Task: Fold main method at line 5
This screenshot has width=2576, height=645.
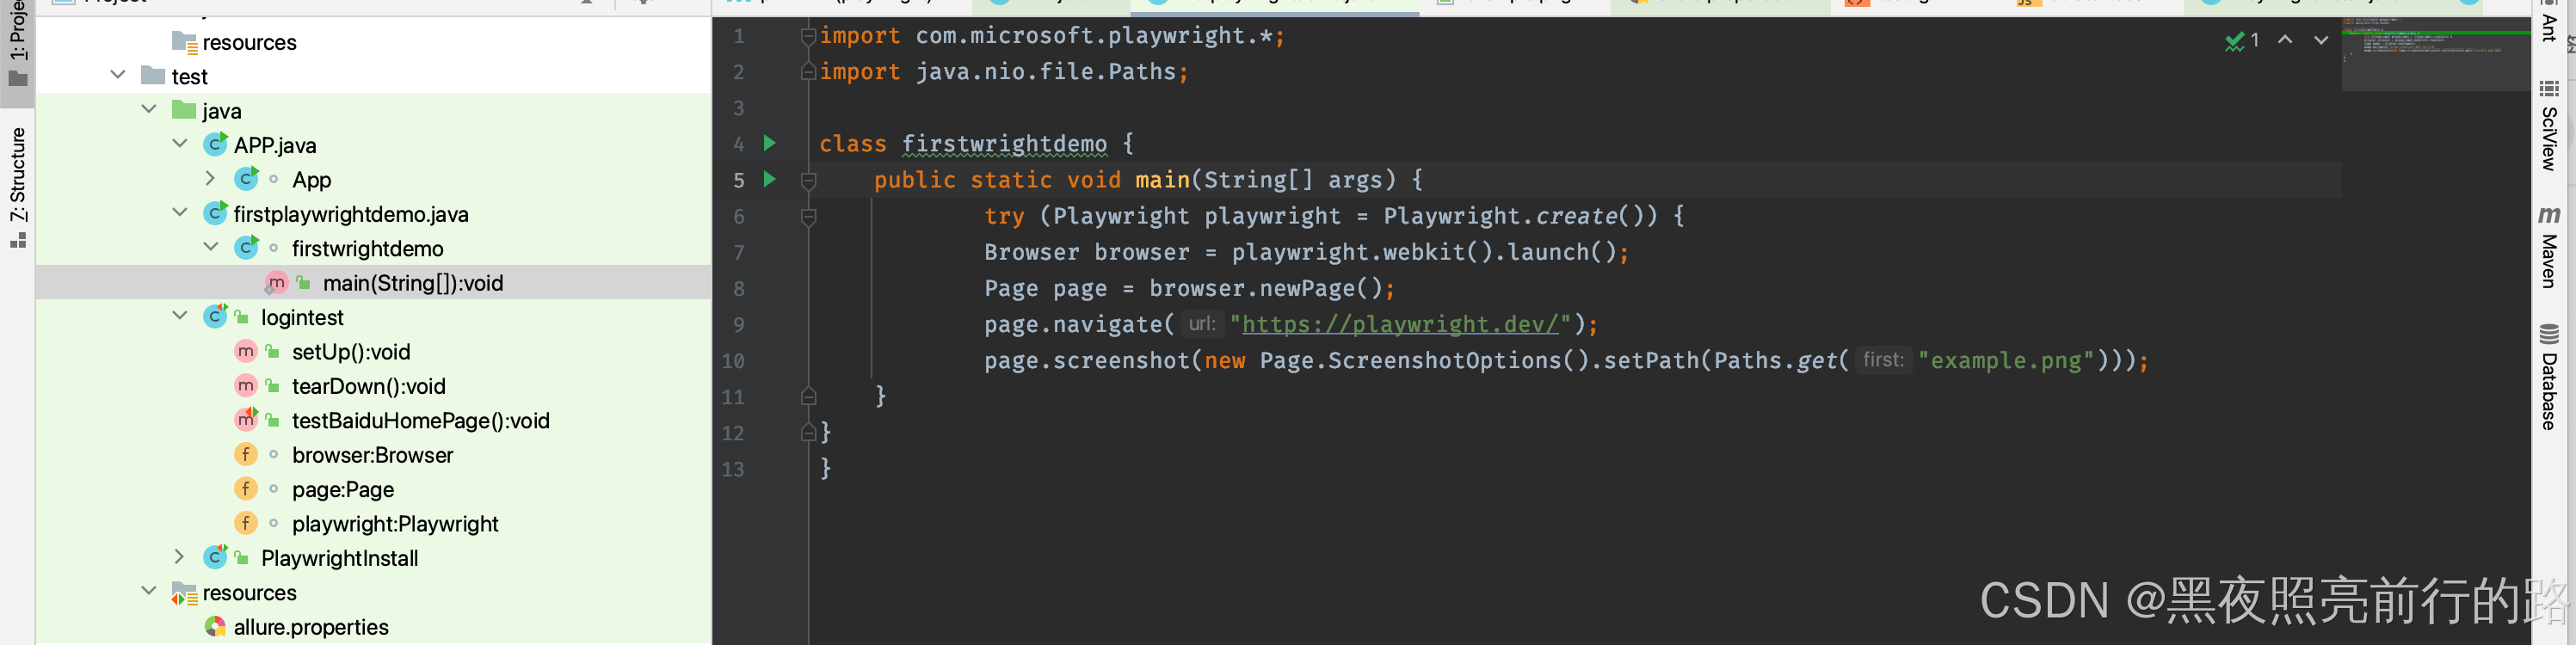Action: [809, 180]
